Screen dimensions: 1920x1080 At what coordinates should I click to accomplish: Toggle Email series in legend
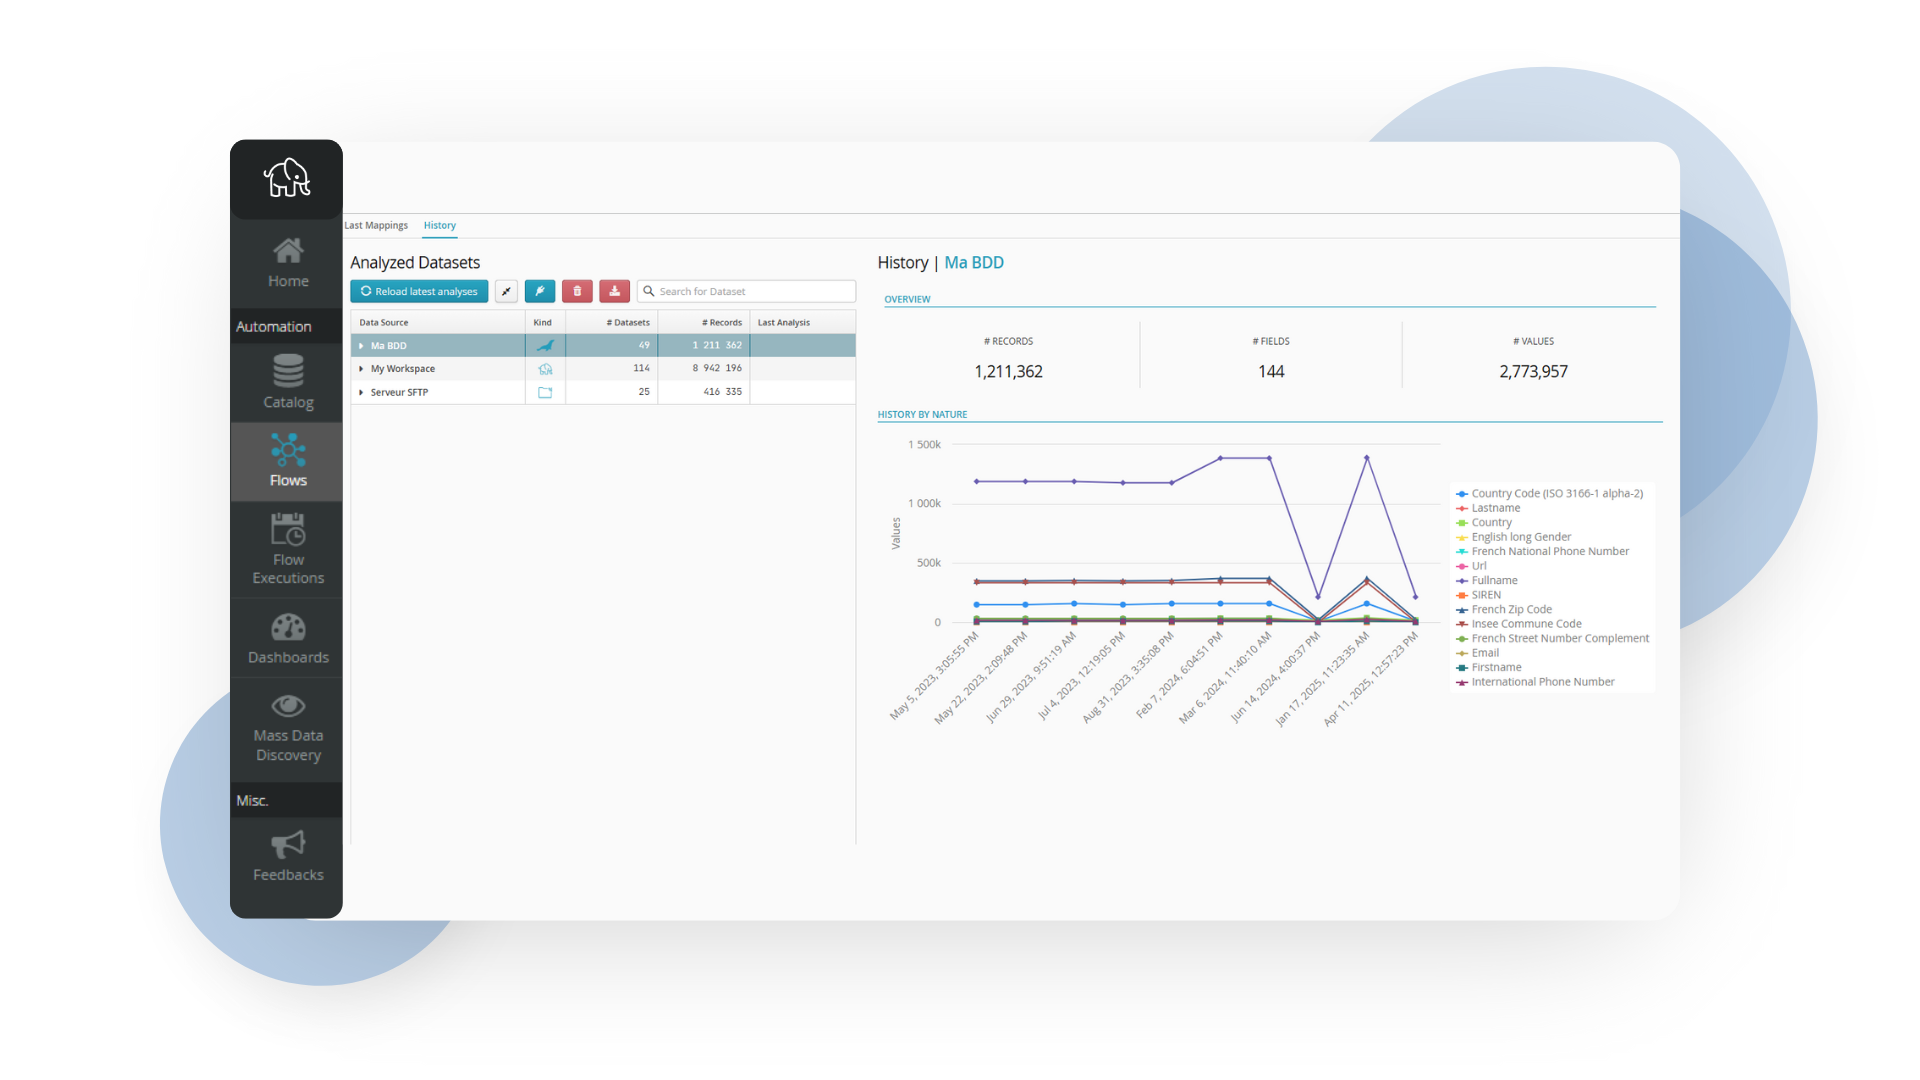1478,653
